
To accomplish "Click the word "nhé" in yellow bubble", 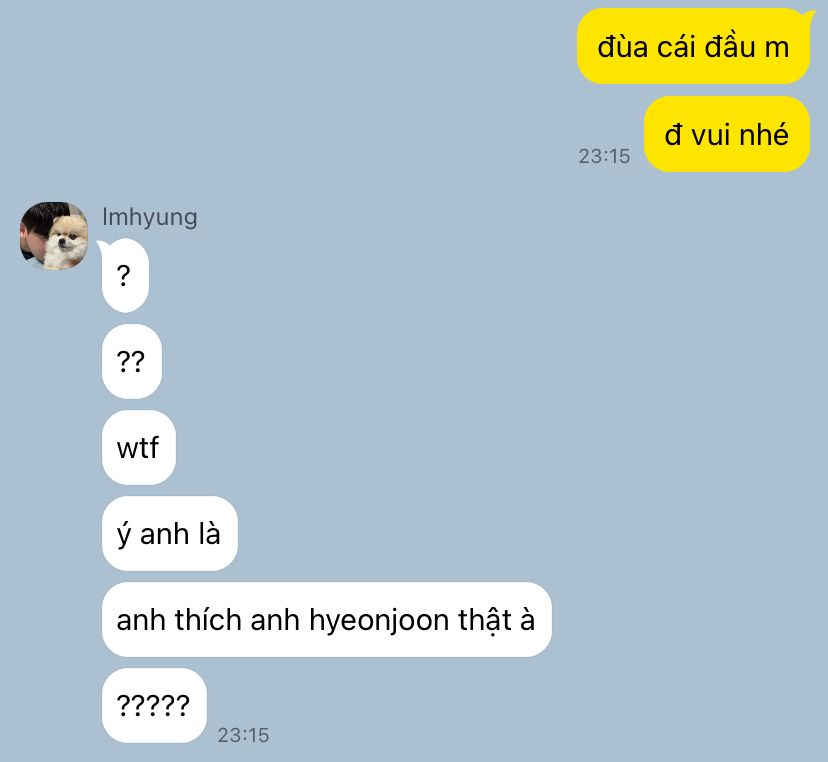I will click(x=764, y=134).
